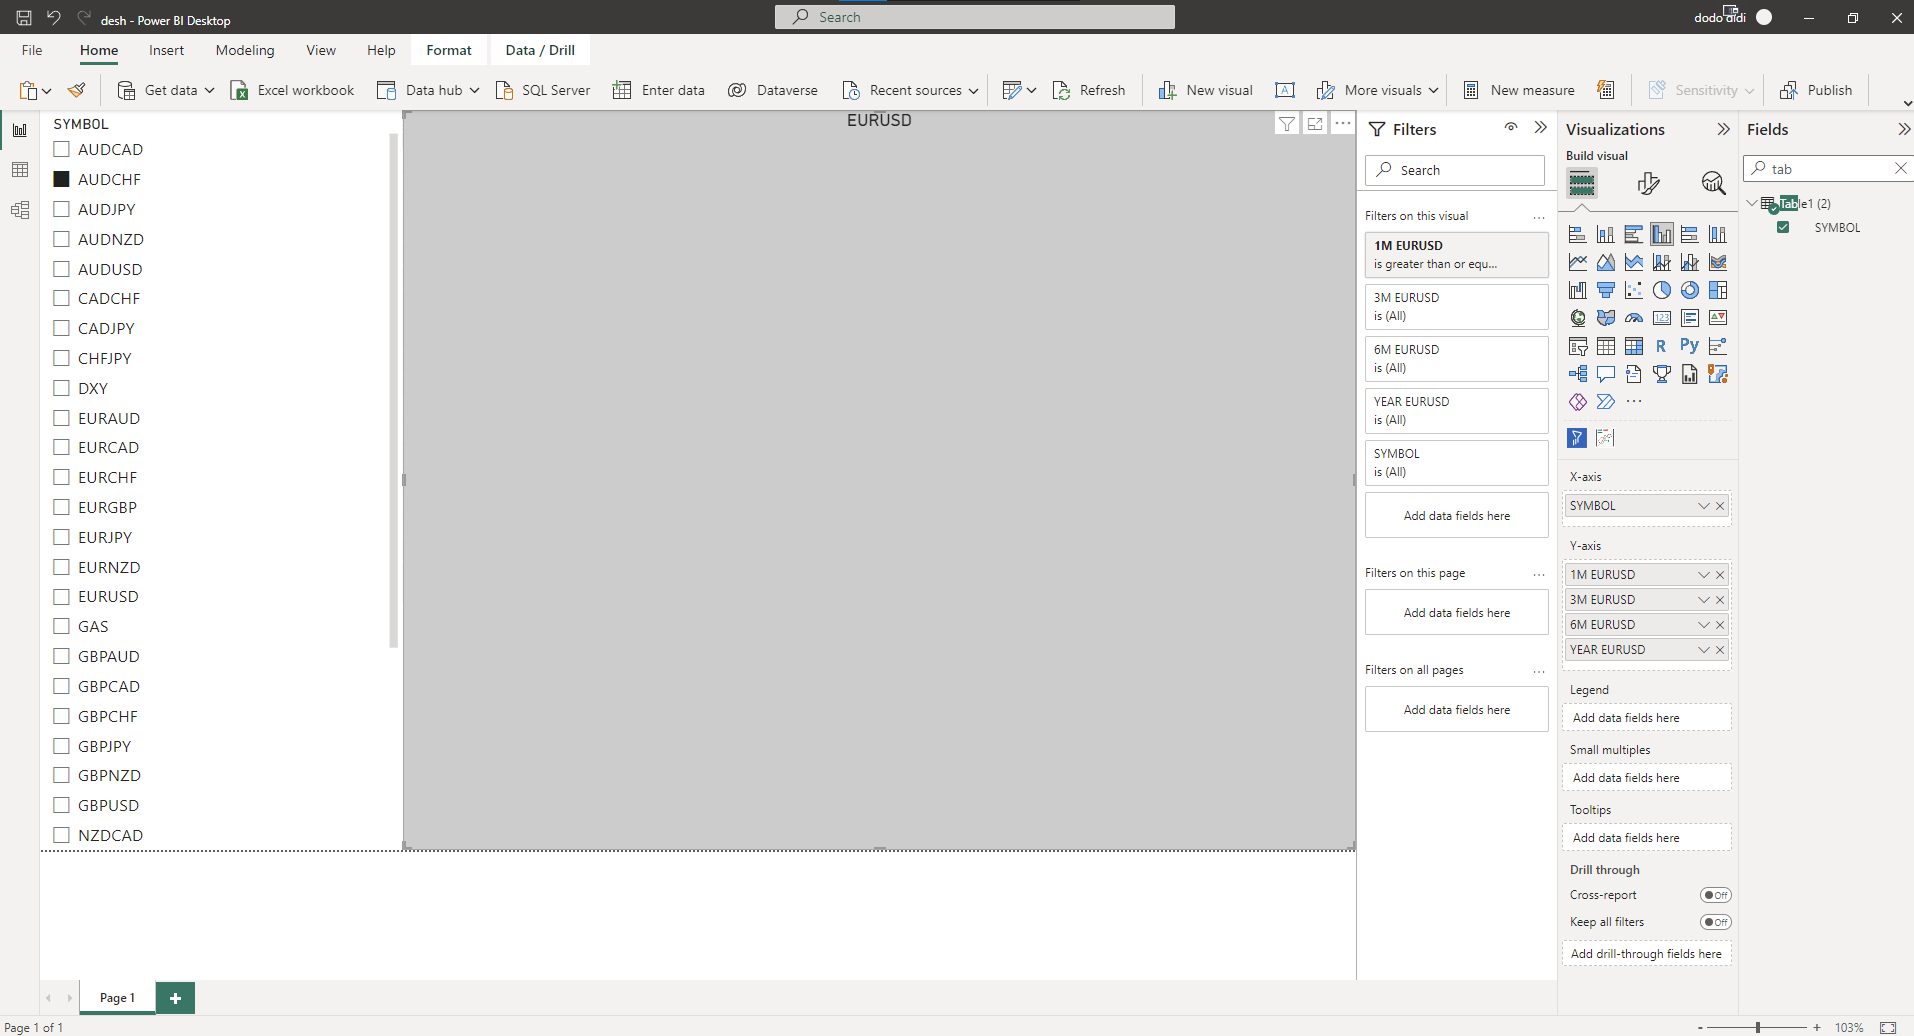Uncheck the SYMBOL field checkbox
This screenshot has width=1914, height=1036.
tap(1783, 227)
